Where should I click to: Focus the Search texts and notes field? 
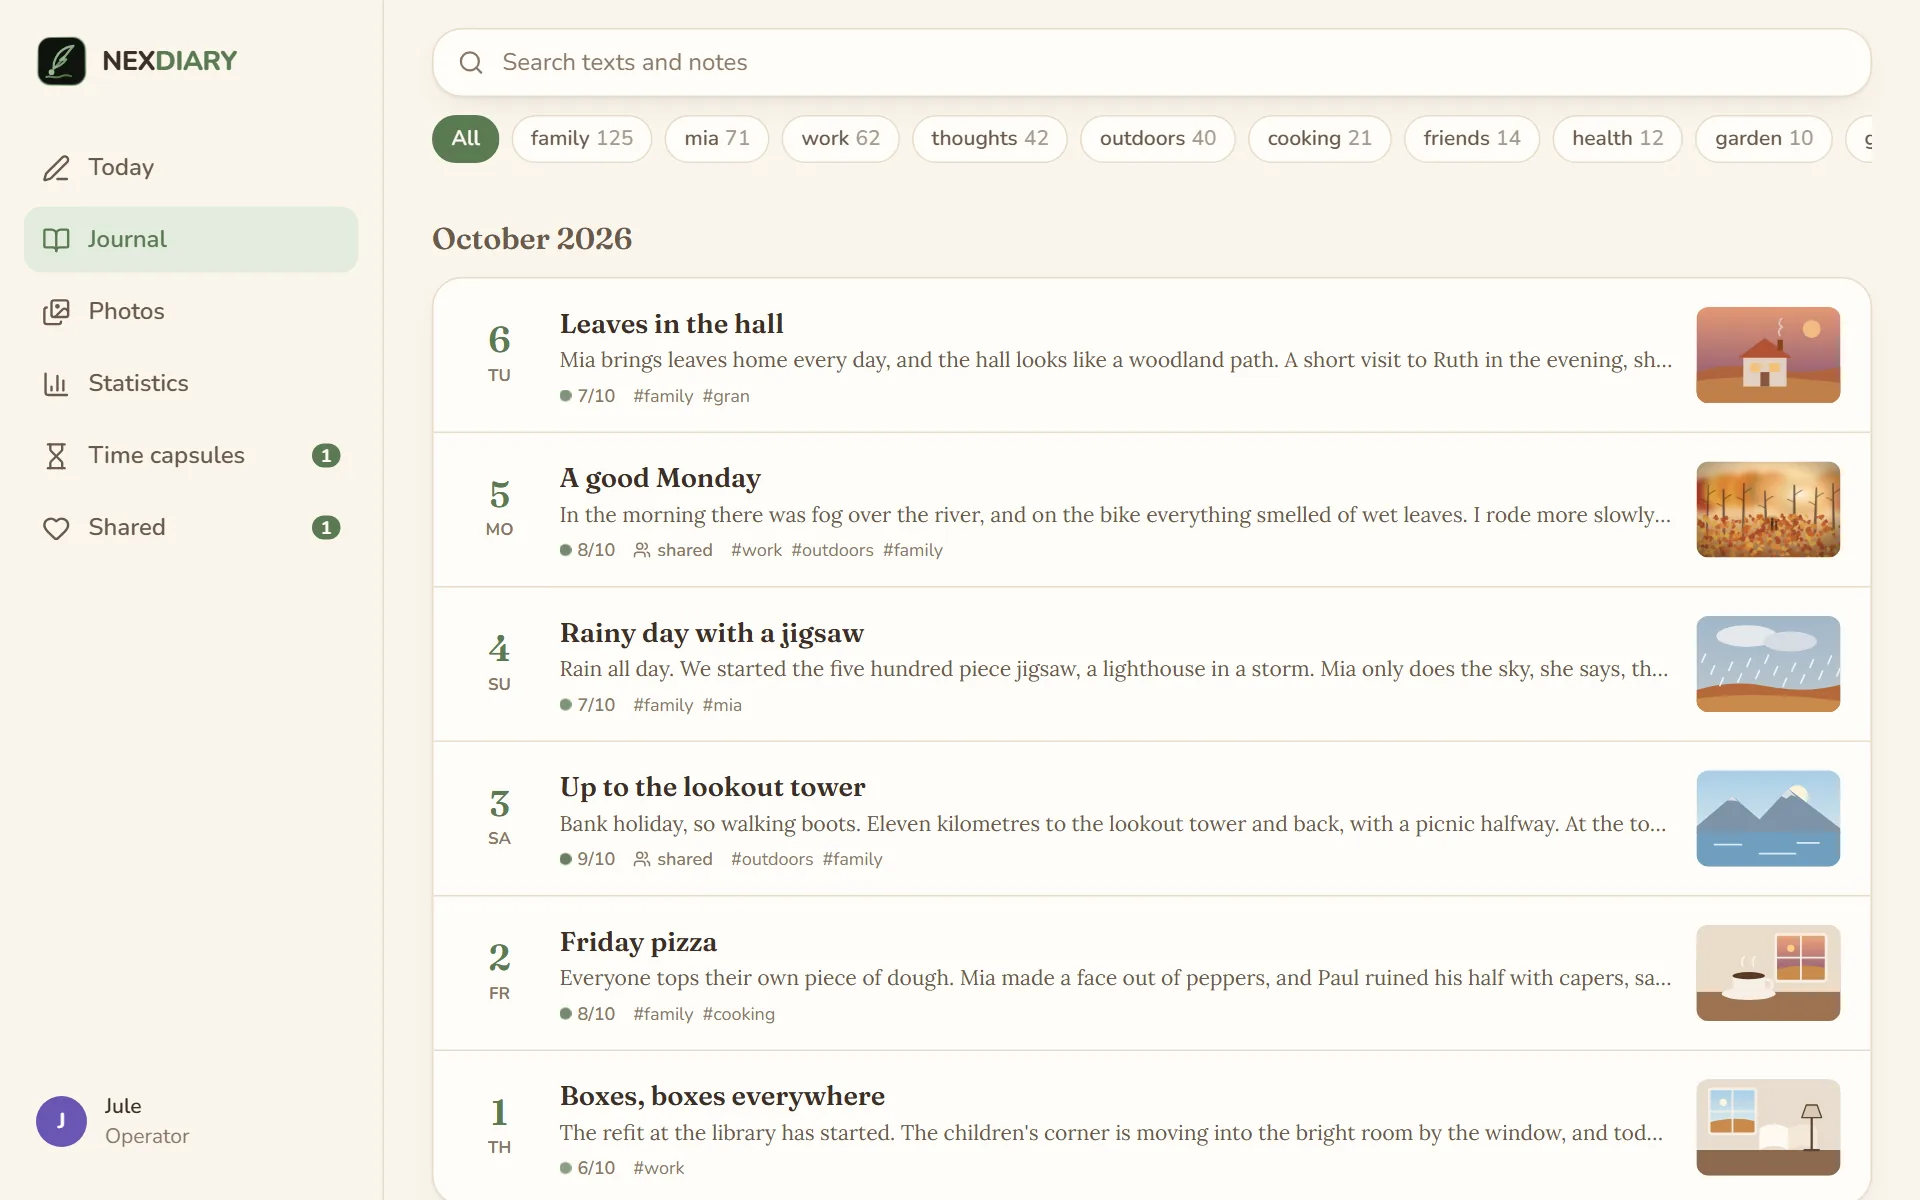[x=1151, y=63]
